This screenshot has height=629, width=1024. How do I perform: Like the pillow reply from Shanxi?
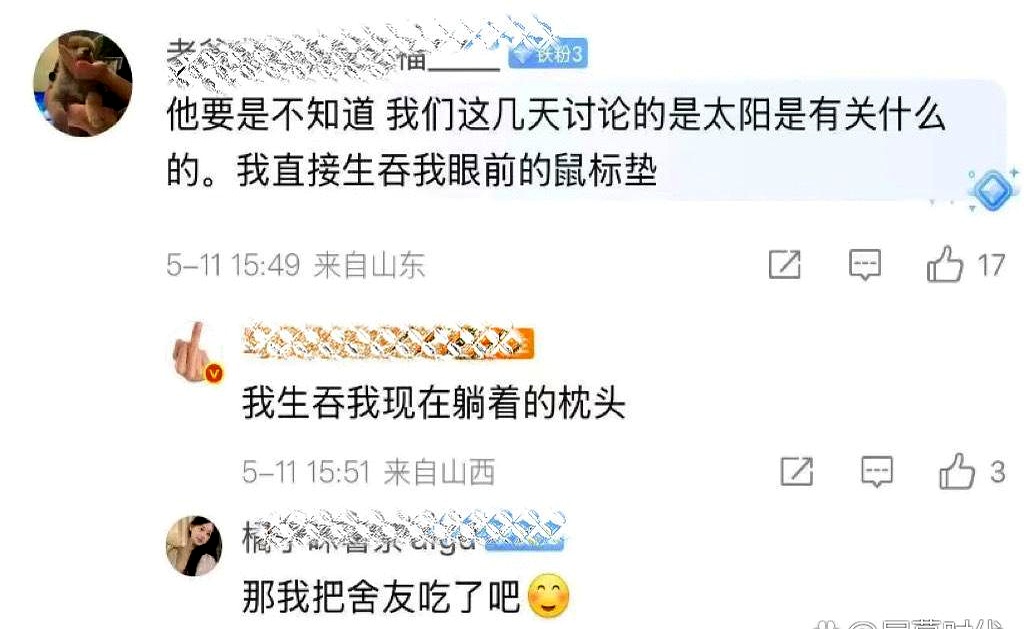(x=957, y=471)
